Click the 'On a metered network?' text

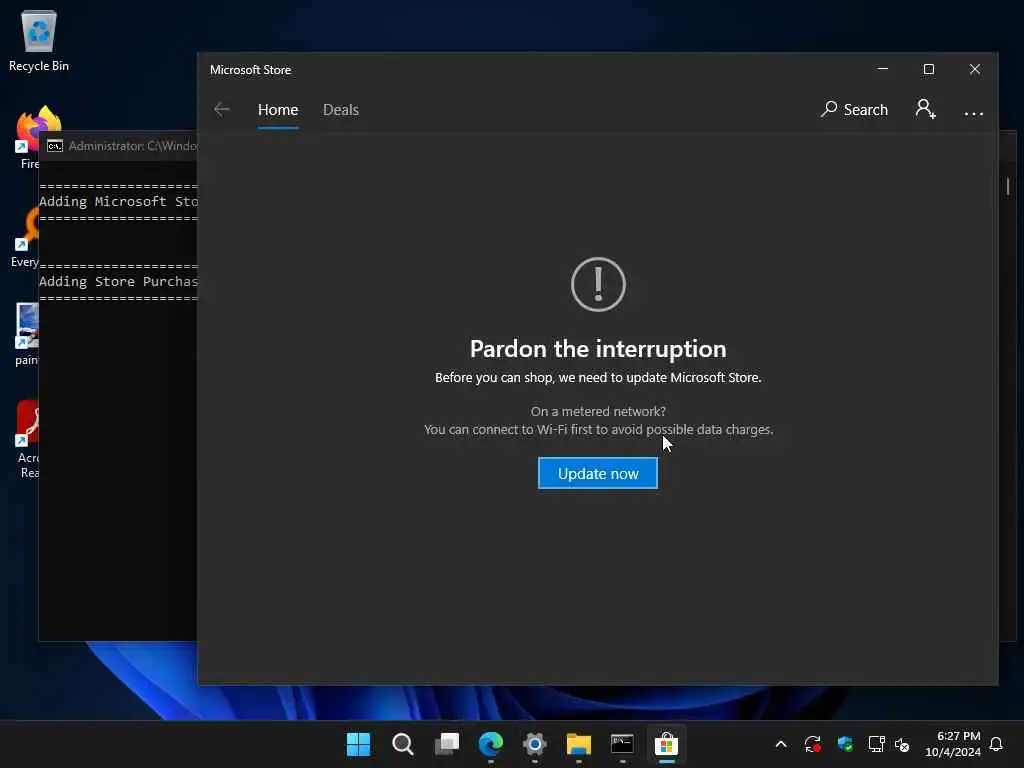click(598, 411)
